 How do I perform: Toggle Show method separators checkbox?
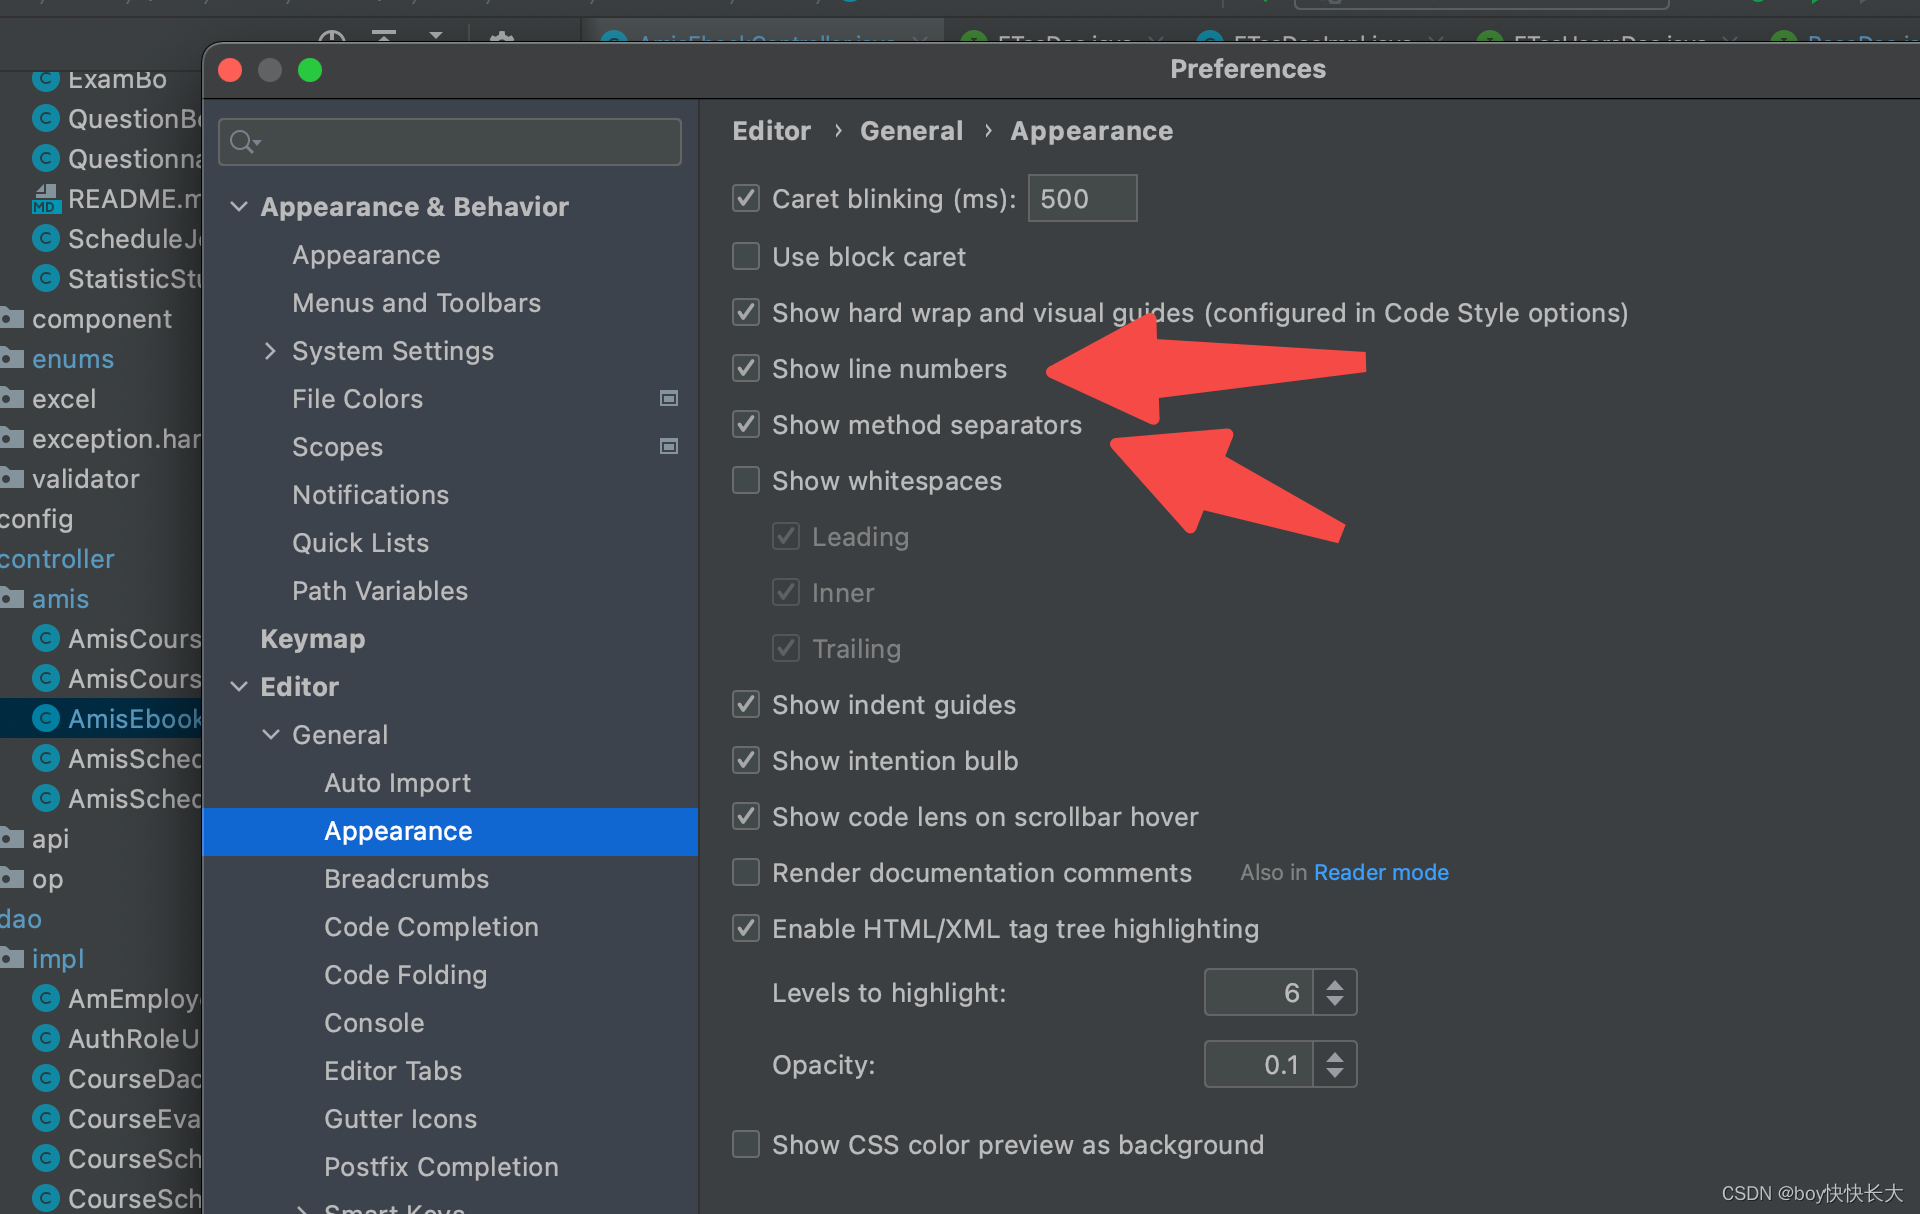click(x=745, y=424)
